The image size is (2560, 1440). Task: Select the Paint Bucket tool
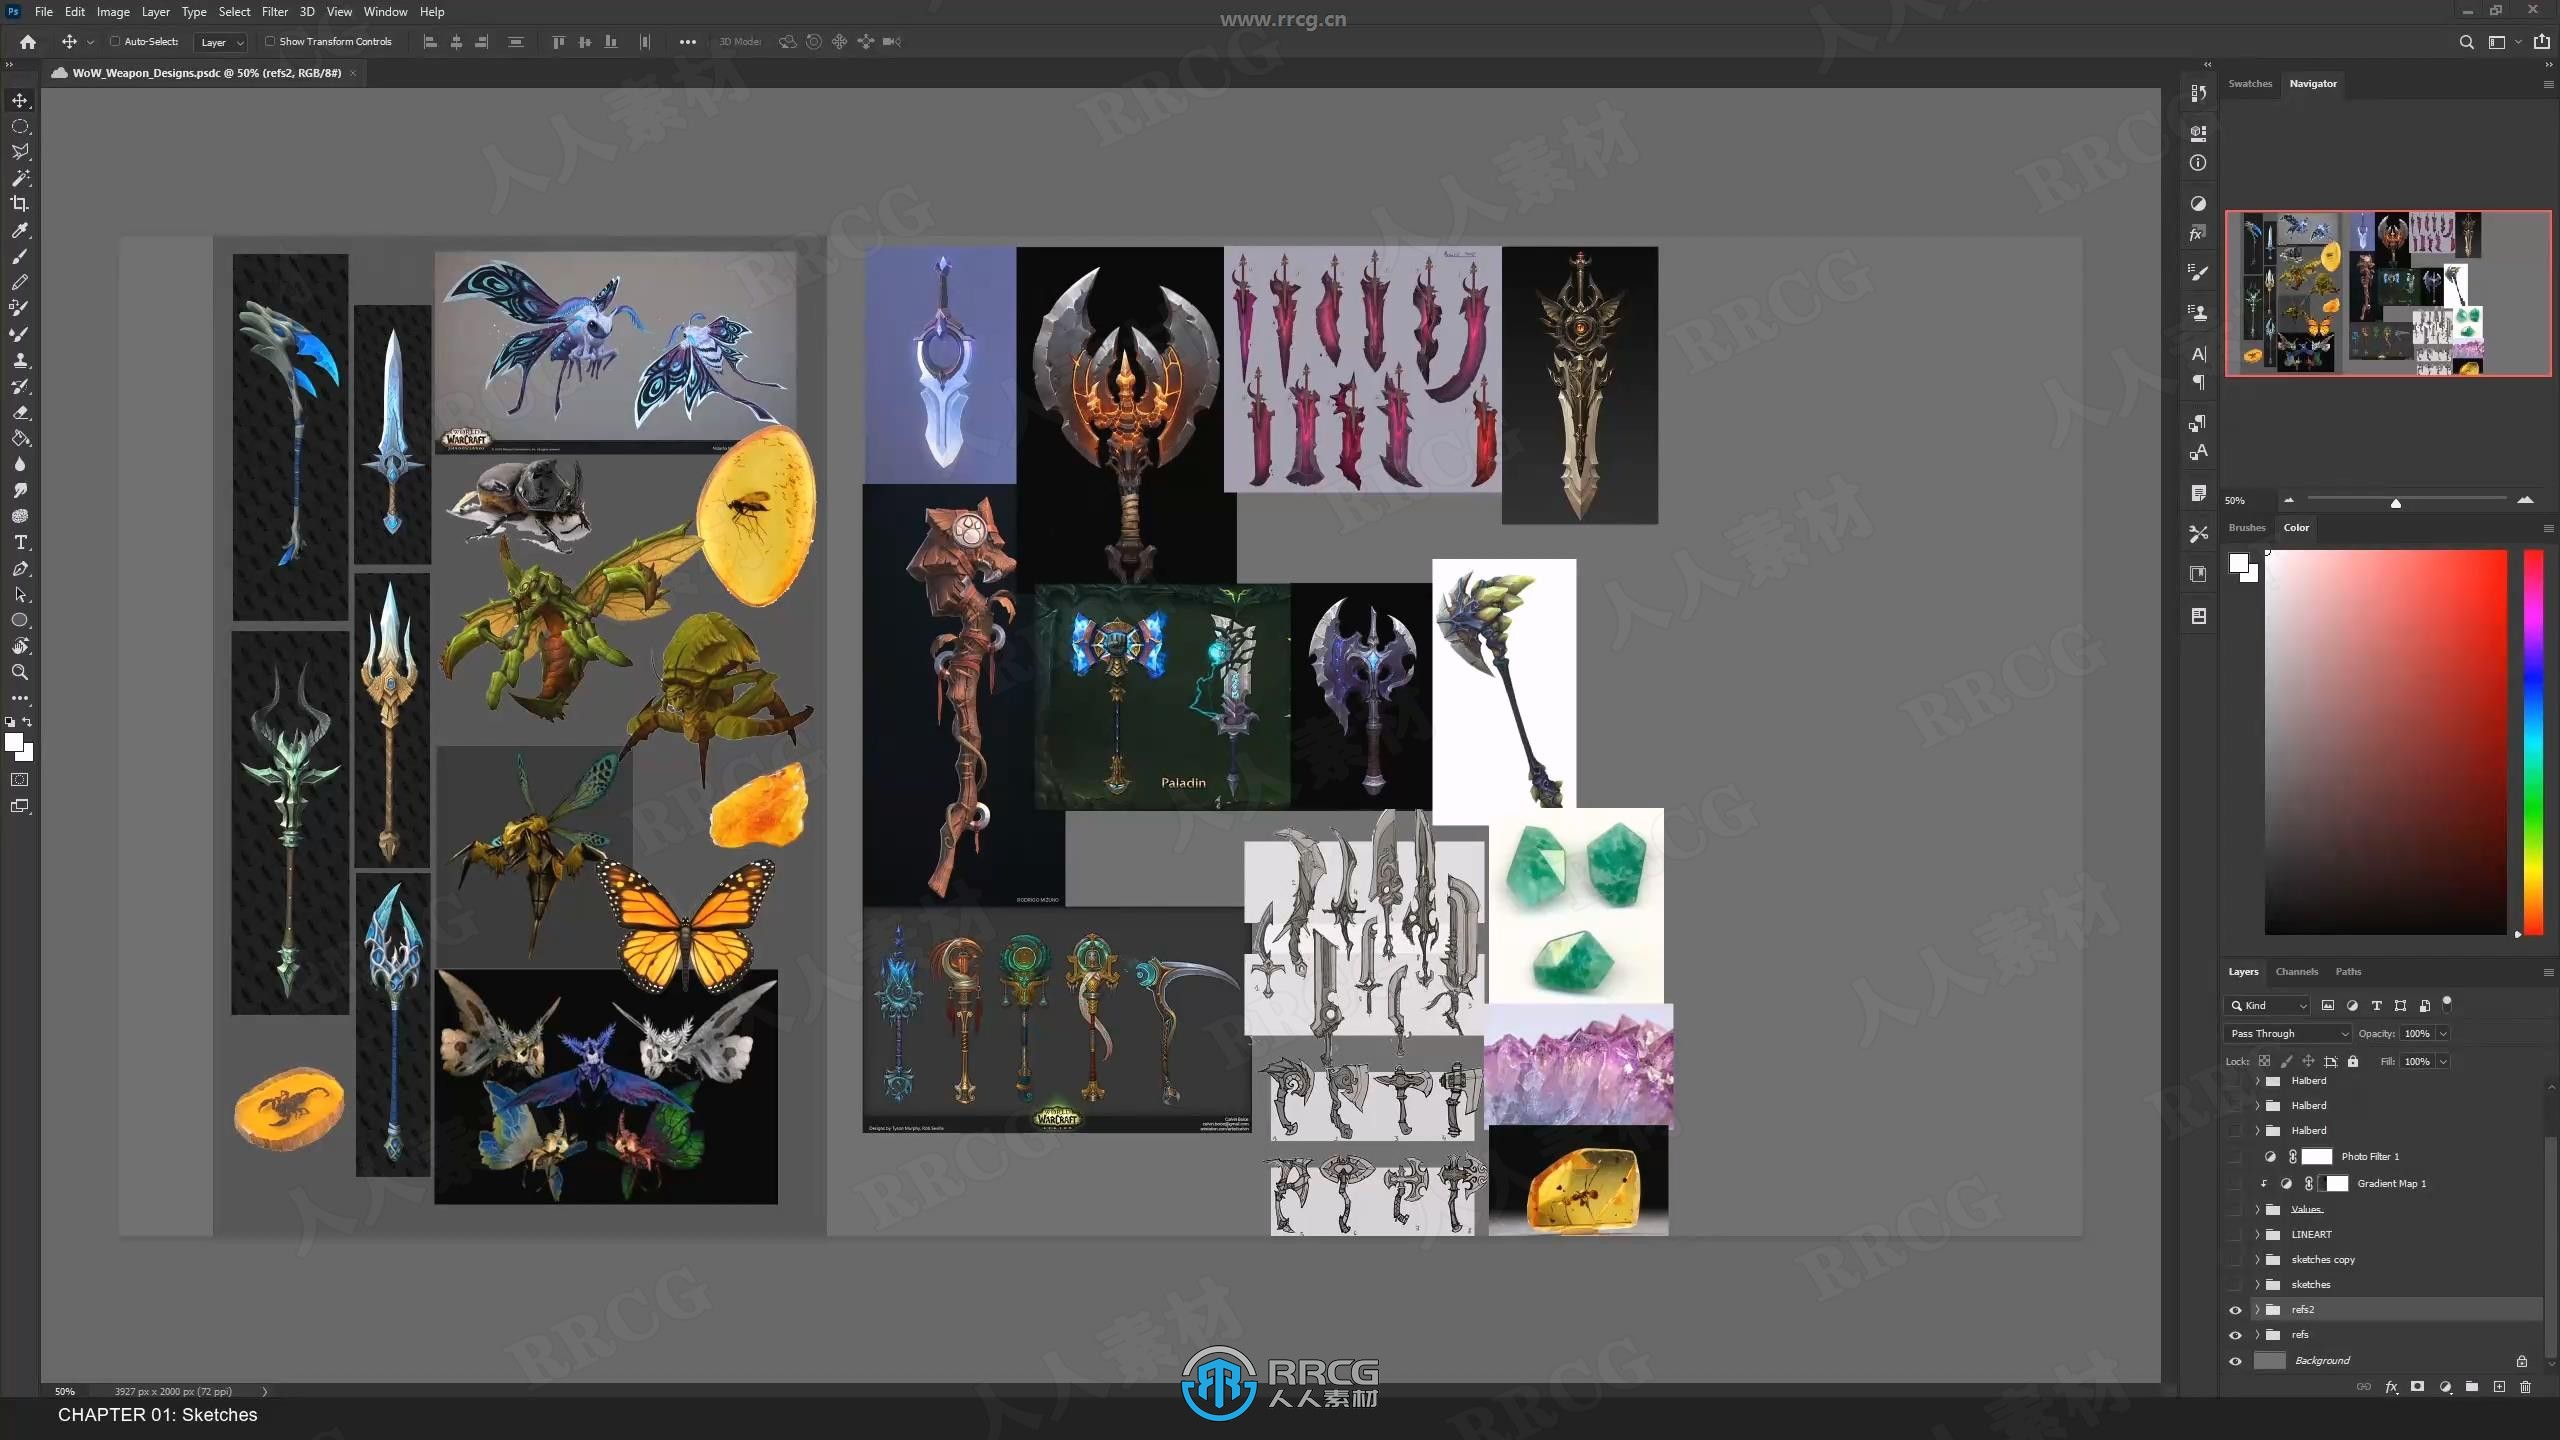pyautogui.click(x=20, y=438)
